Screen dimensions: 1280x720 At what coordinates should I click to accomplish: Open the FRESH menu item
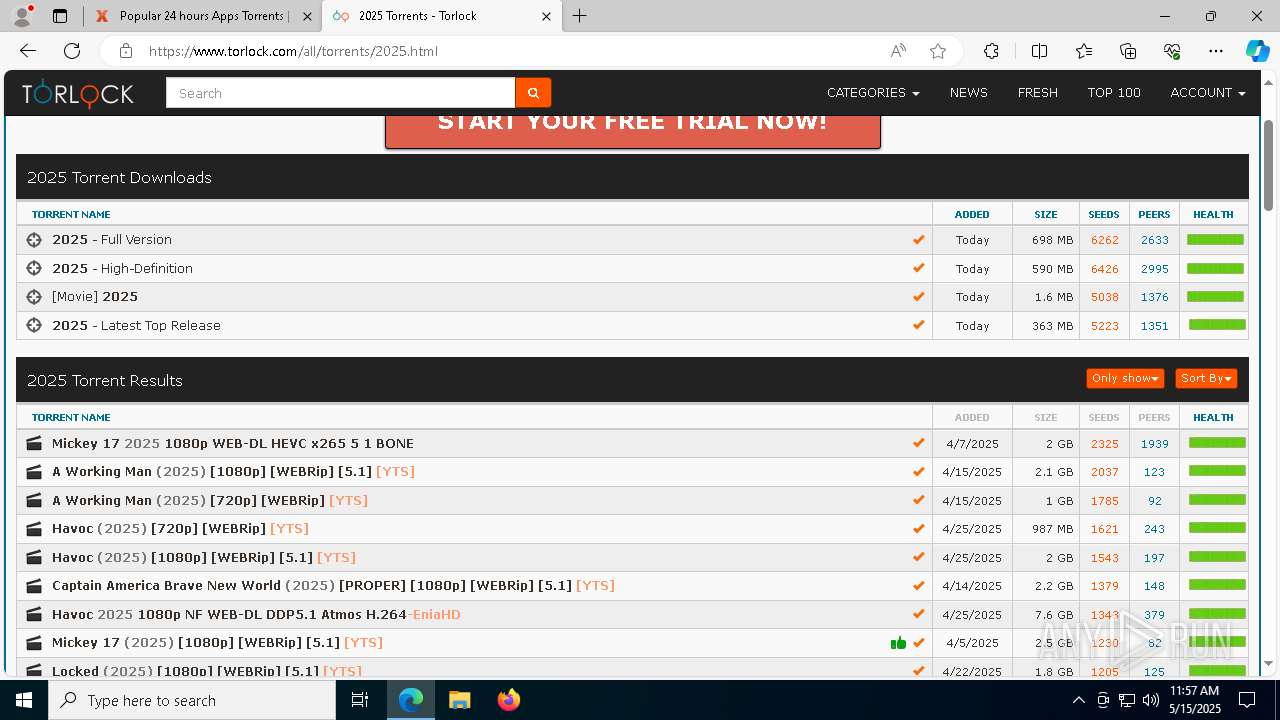[x=1038, y=93]
